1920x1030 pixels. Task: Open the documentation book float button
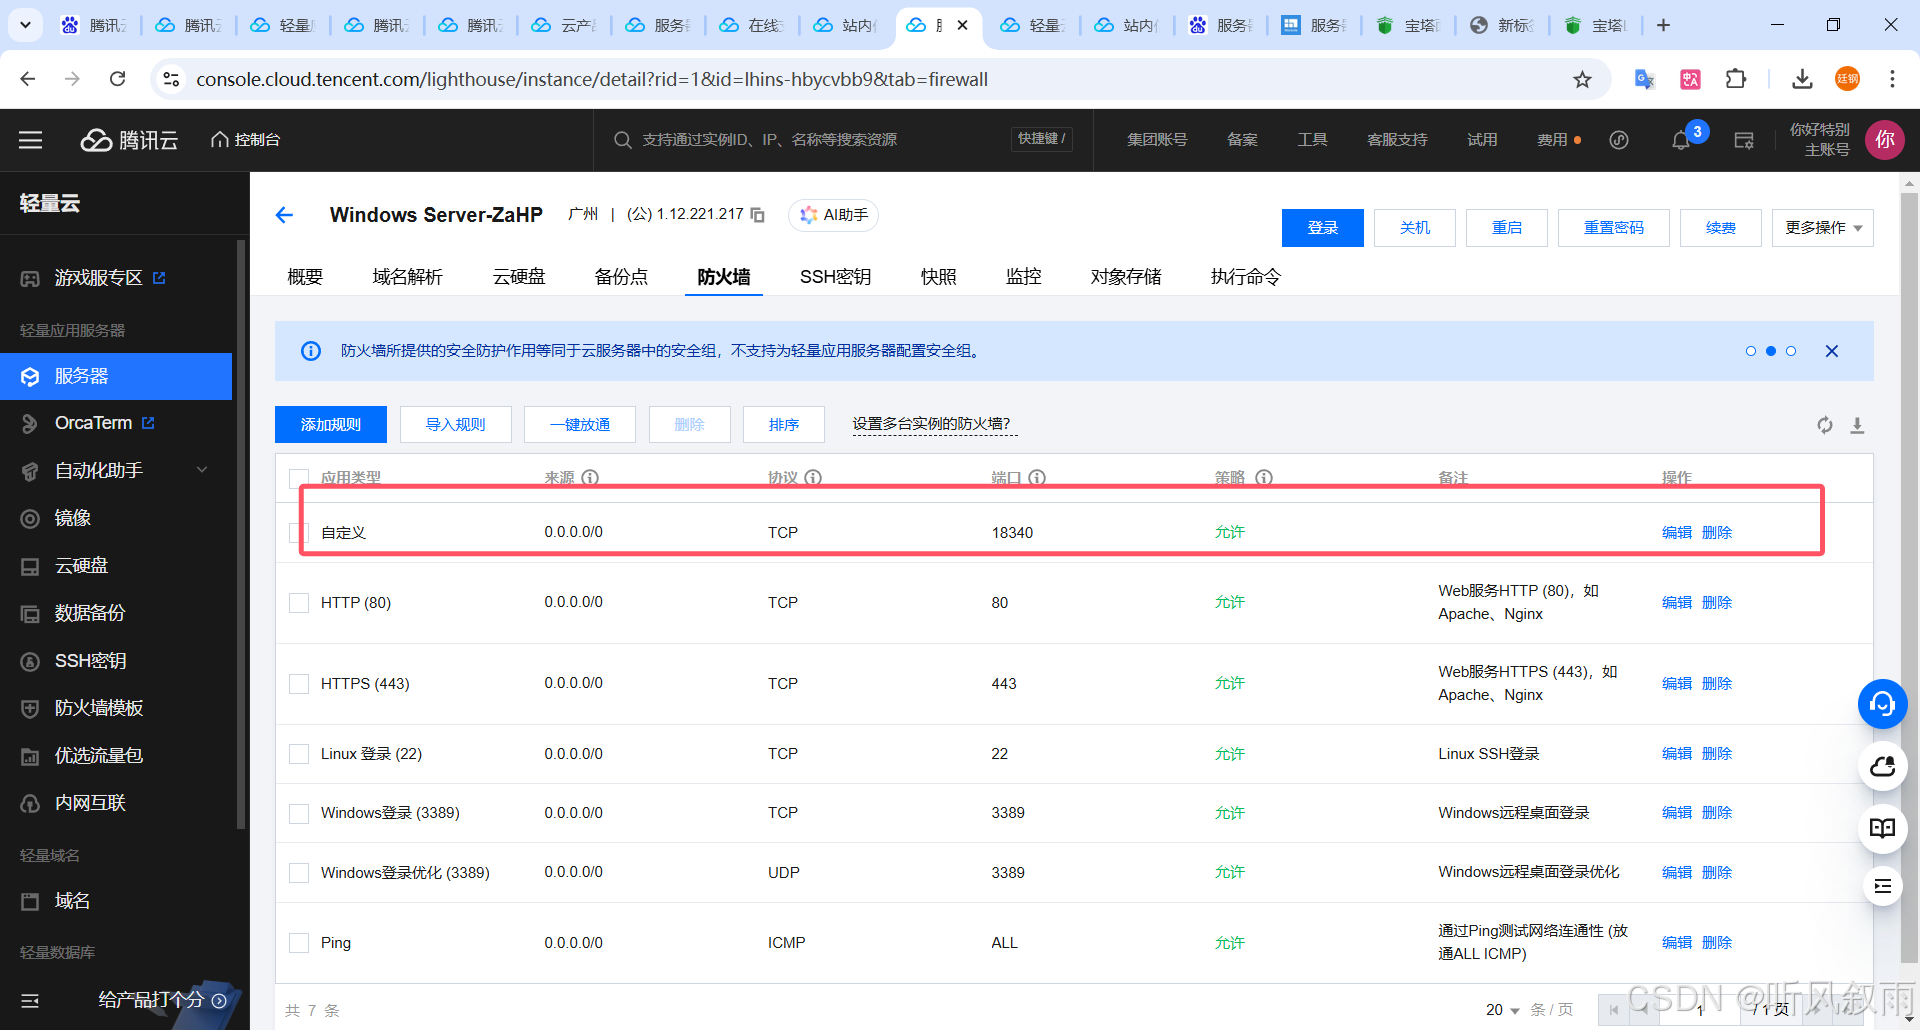(1882, 828)
